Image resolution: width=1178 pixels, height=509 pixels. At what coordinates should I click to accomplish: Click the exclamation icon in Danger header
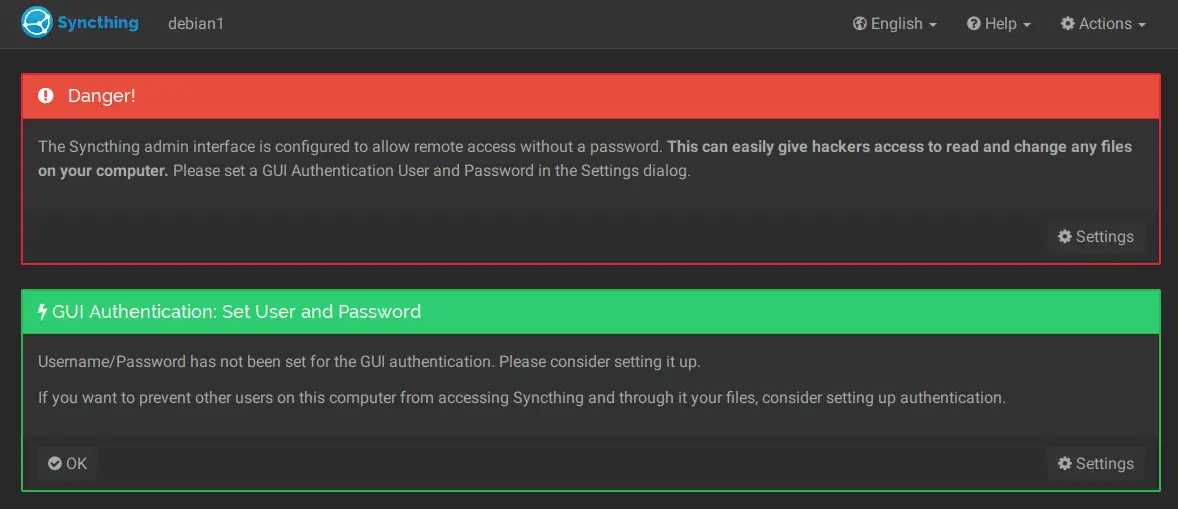coord(47,96)
